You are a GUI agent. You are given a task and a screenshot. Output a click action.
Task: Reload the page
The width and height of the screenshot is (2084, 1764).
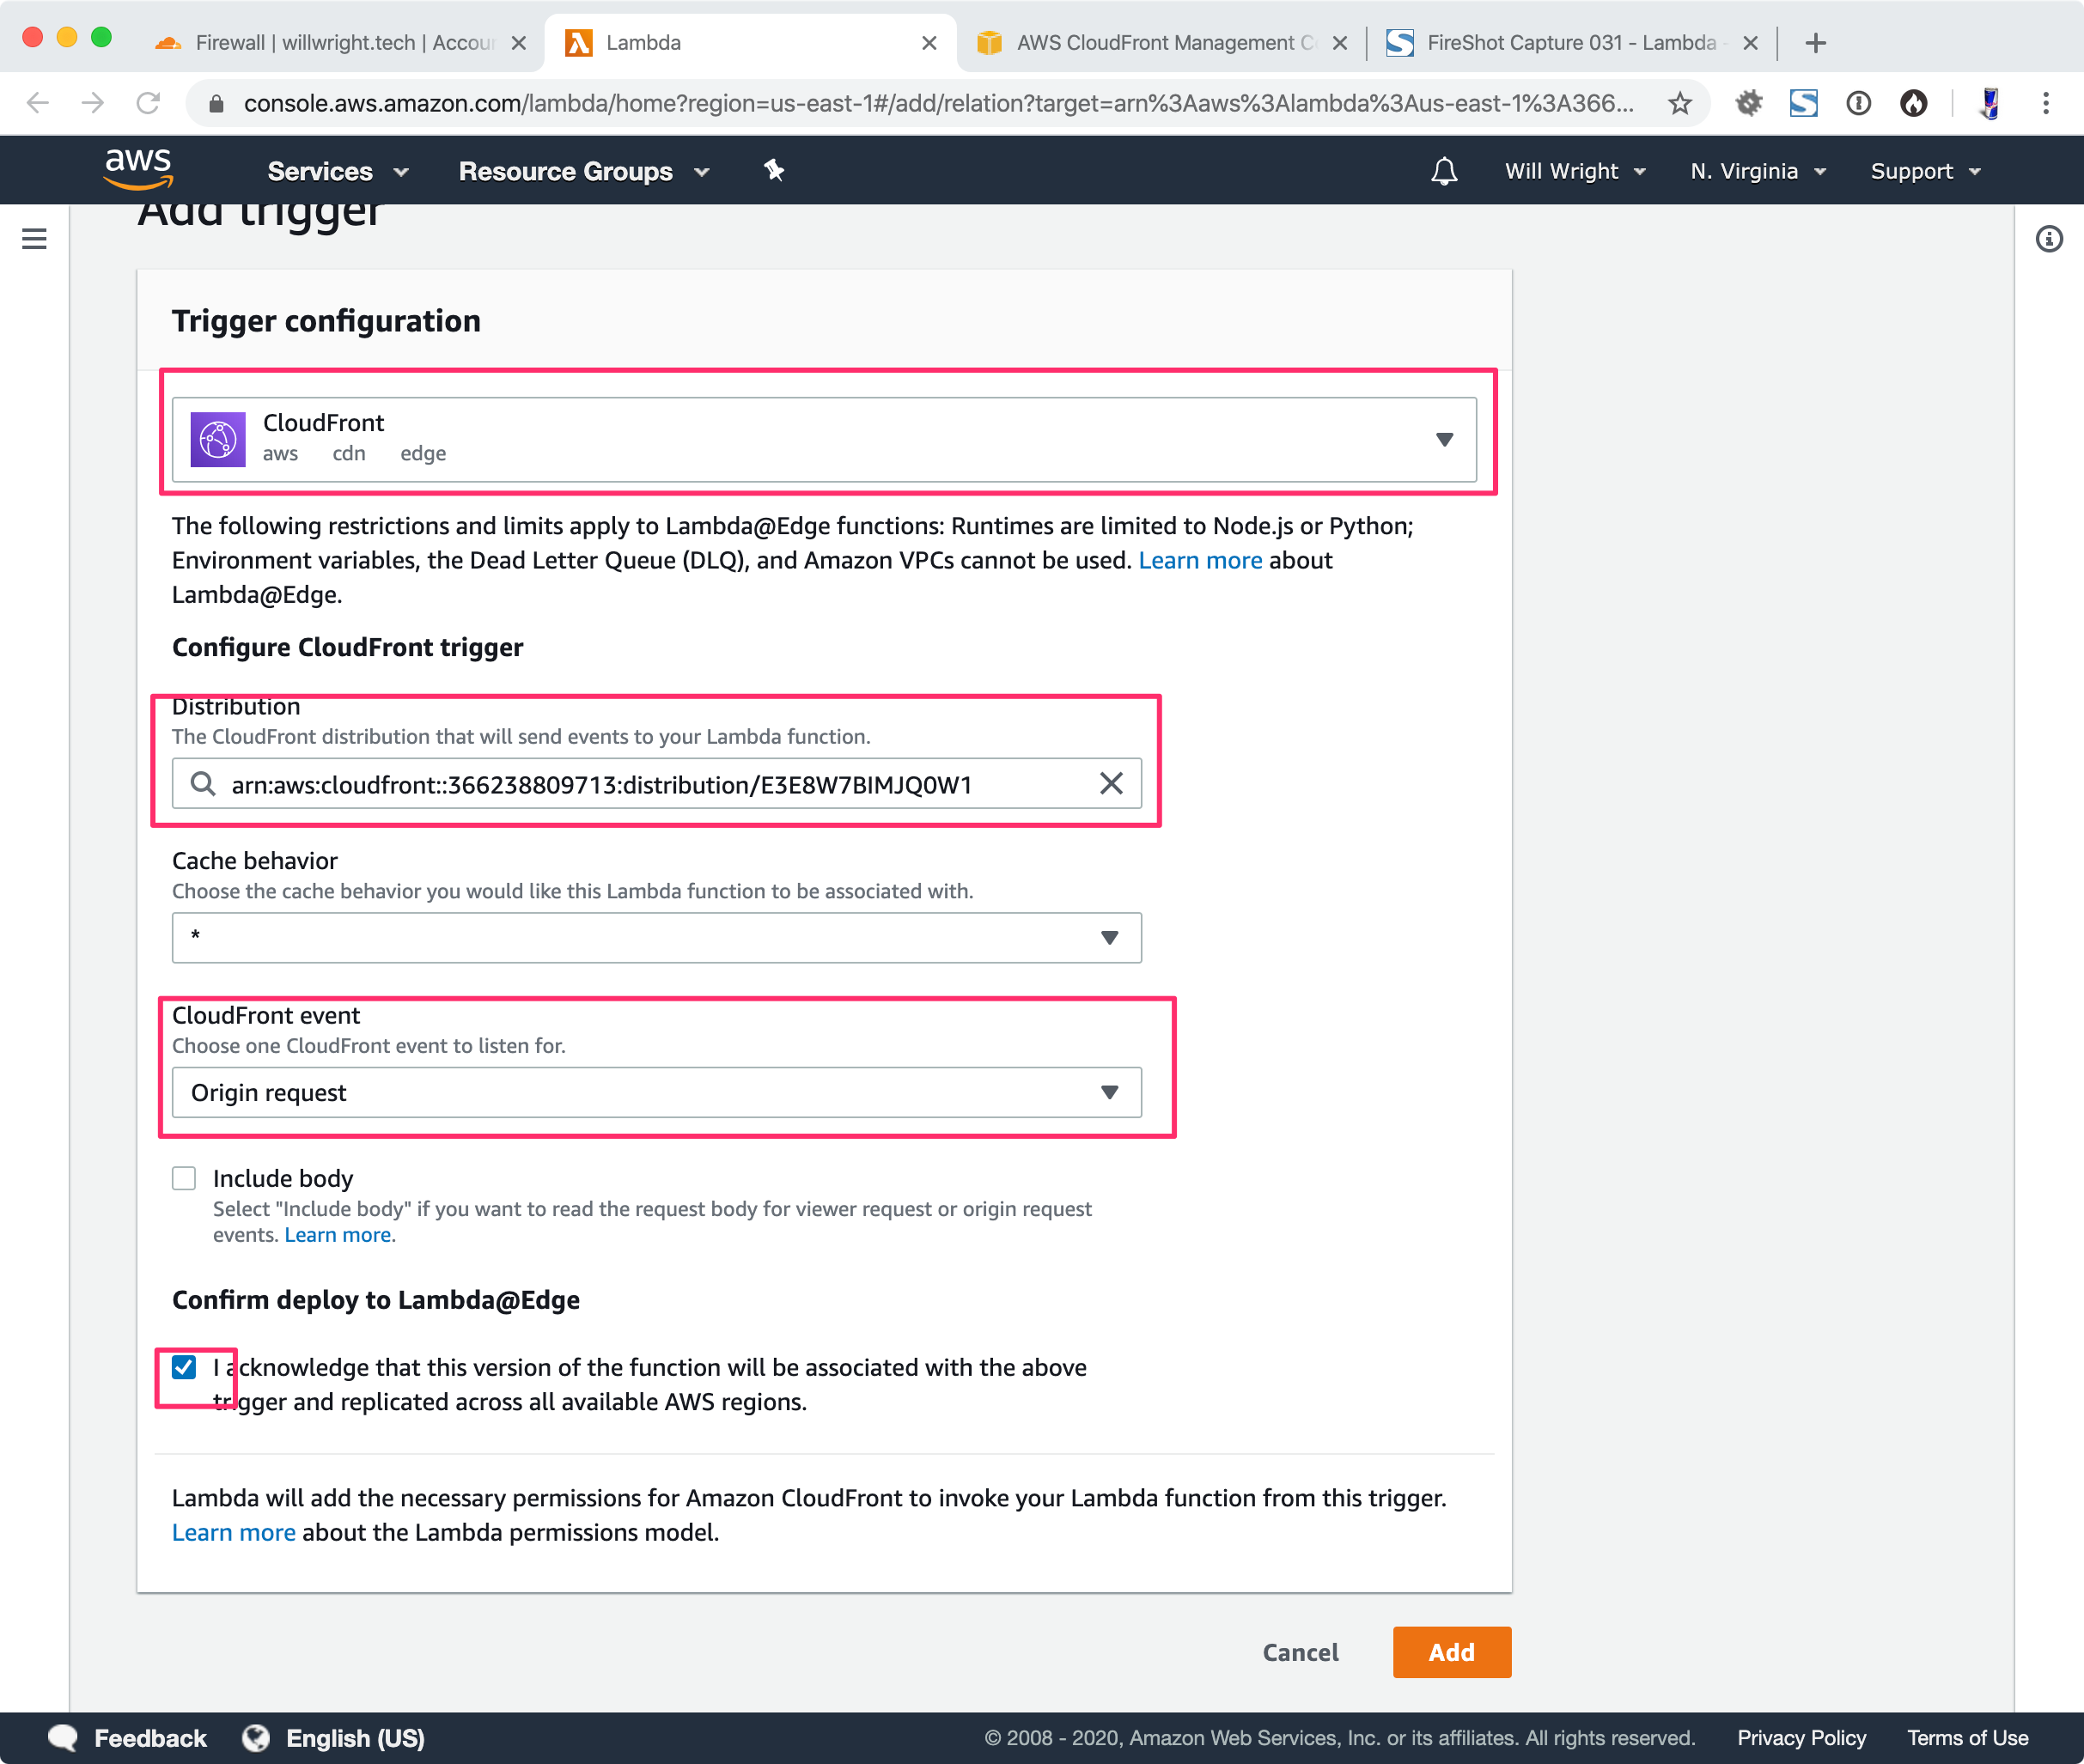148,103
